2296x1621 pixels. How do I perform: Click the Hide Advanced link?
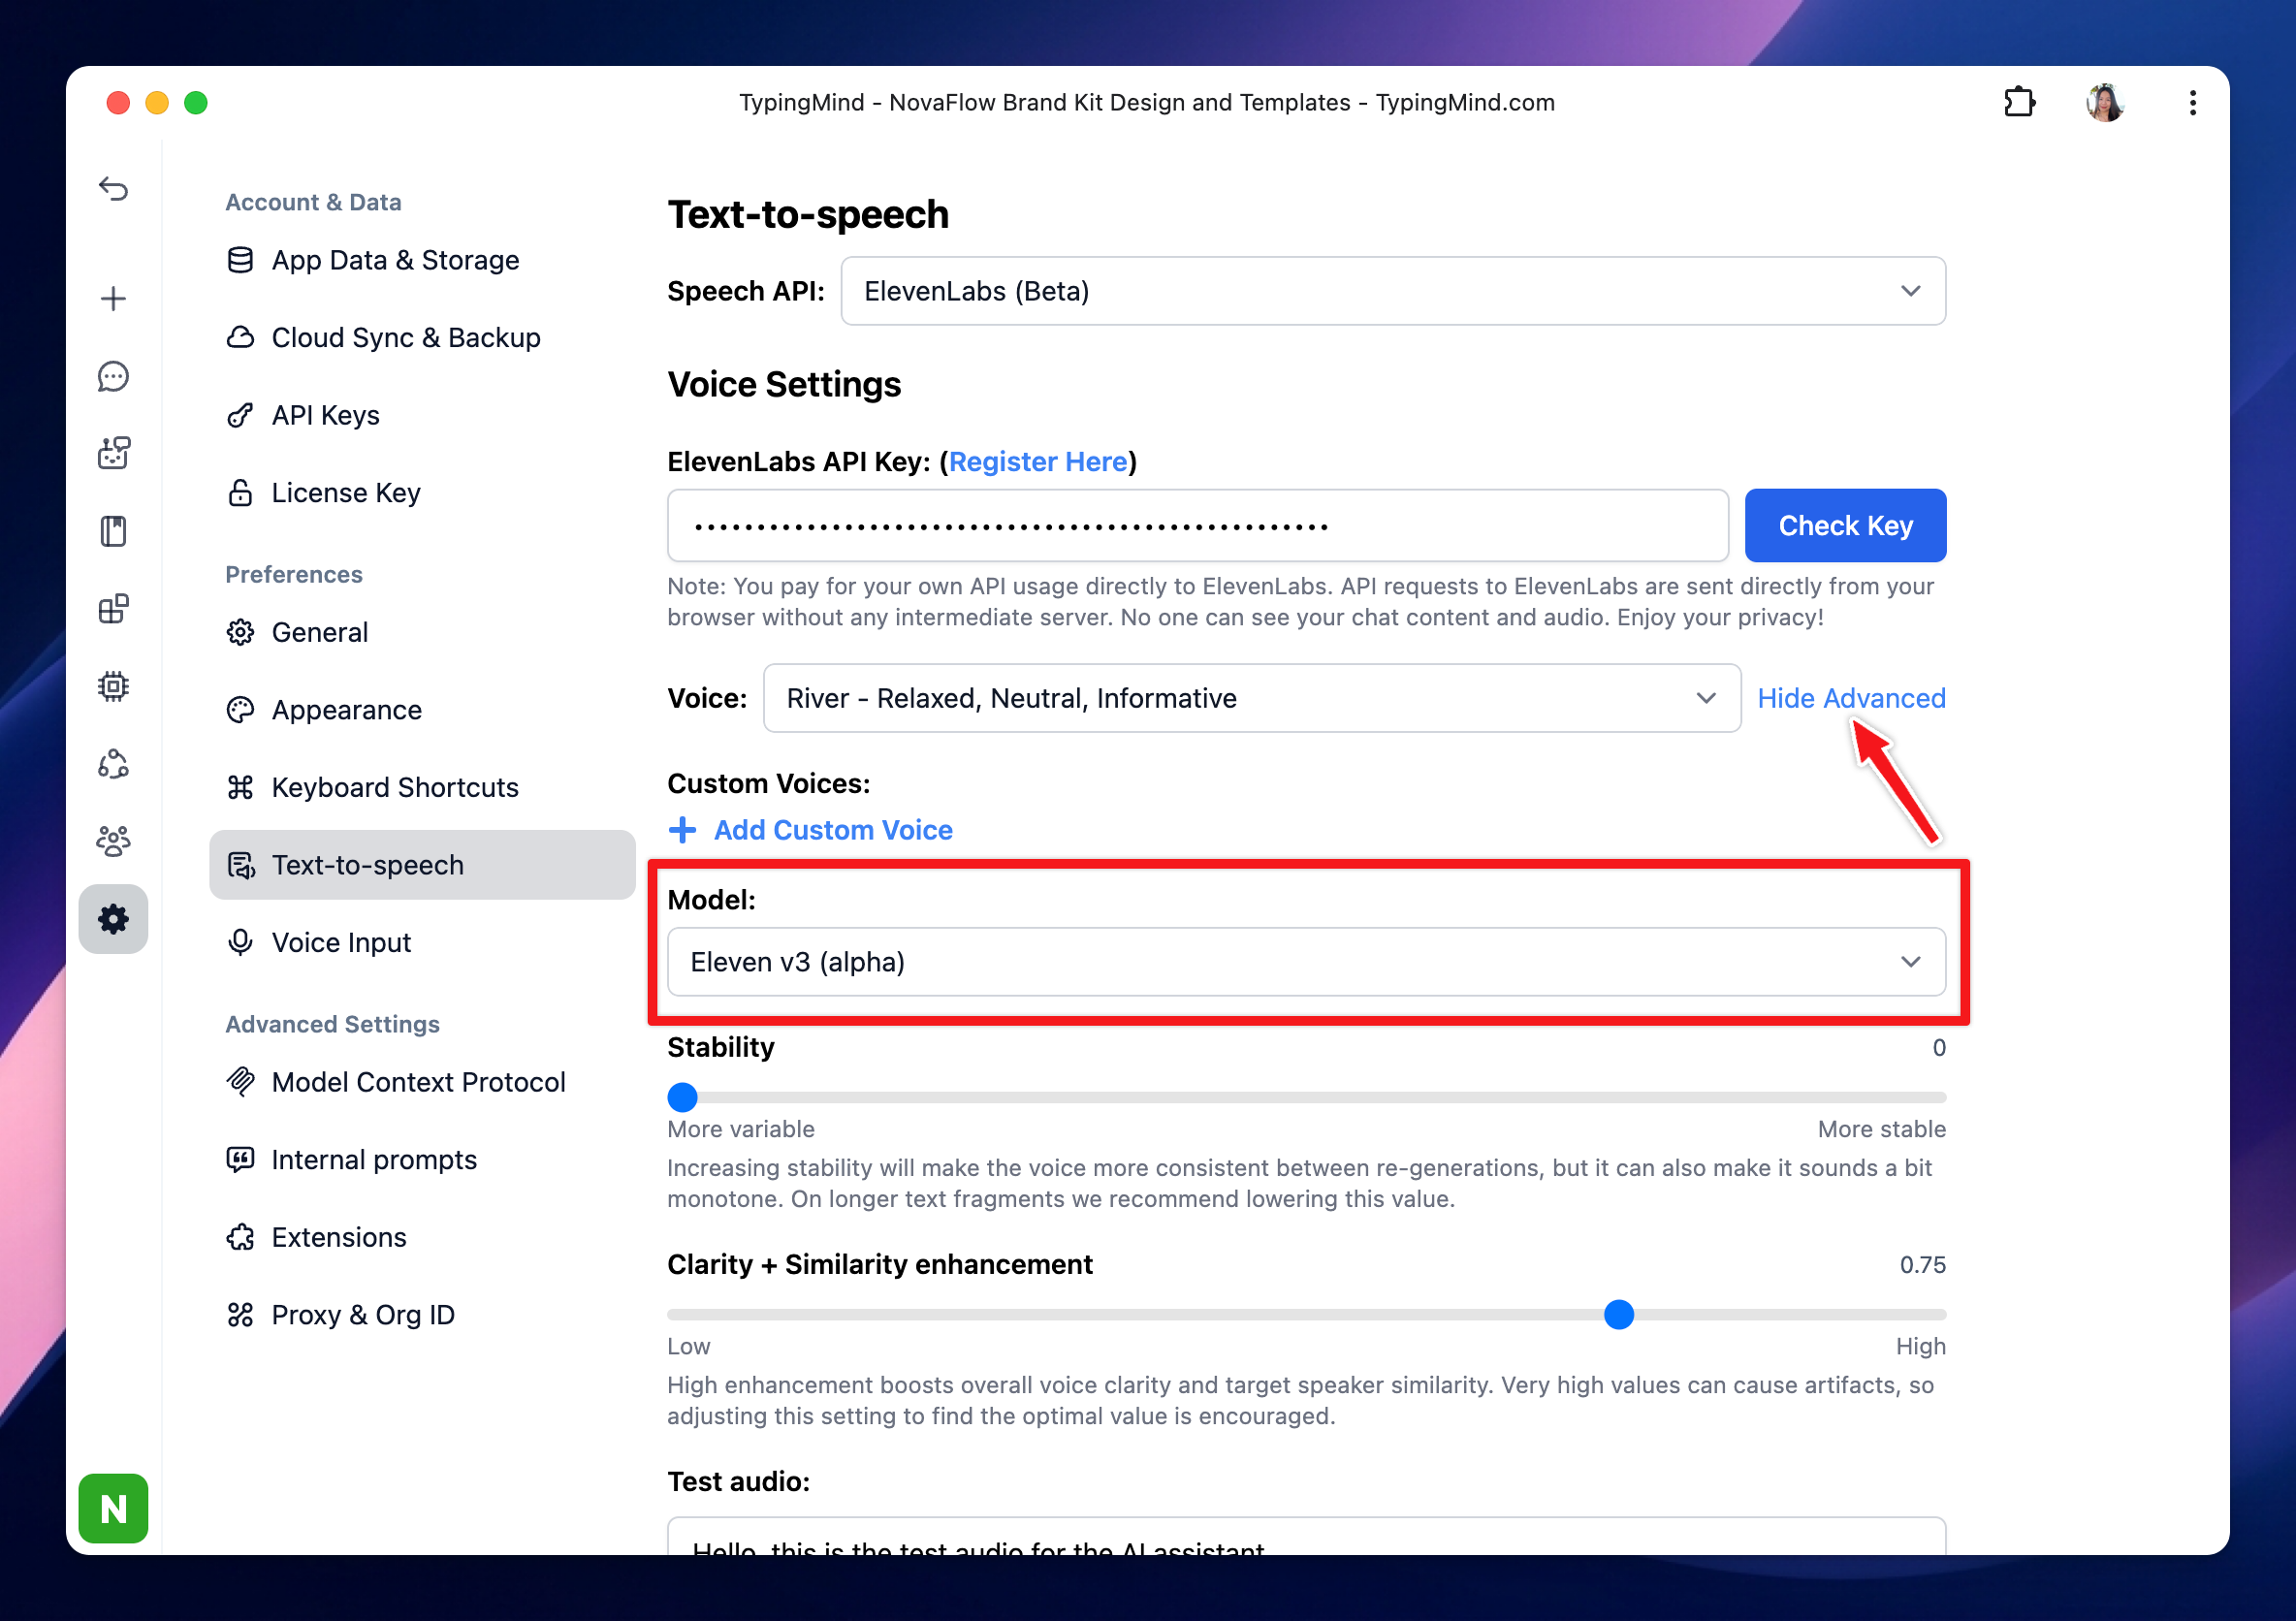click(1851, 698)
